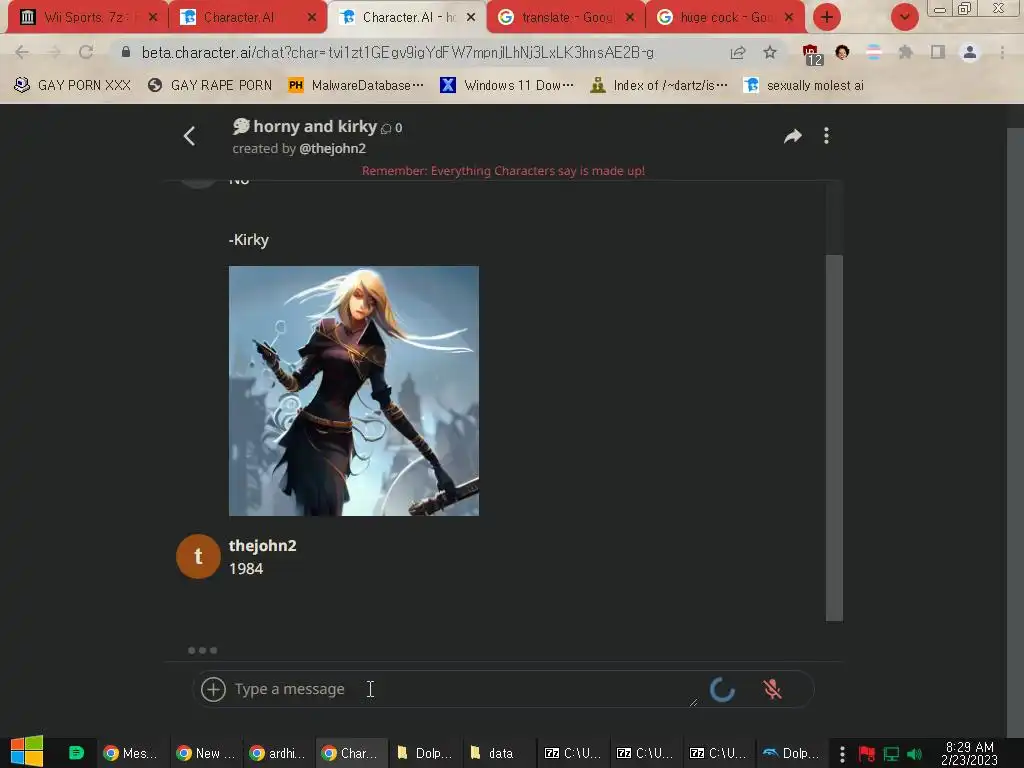1024x768 pixels.
Task: Go forward in browser history
Action: click(x=54, y=52)
